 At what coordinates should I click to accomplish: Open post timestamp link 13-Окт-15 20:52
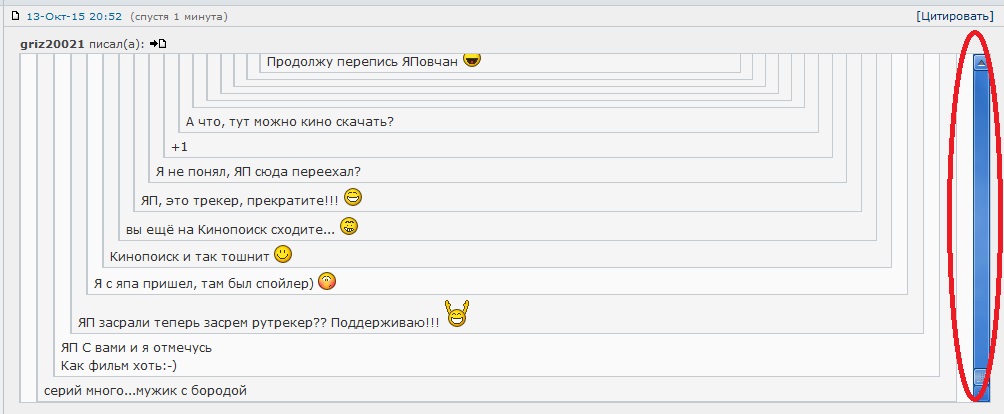point(74,17)
